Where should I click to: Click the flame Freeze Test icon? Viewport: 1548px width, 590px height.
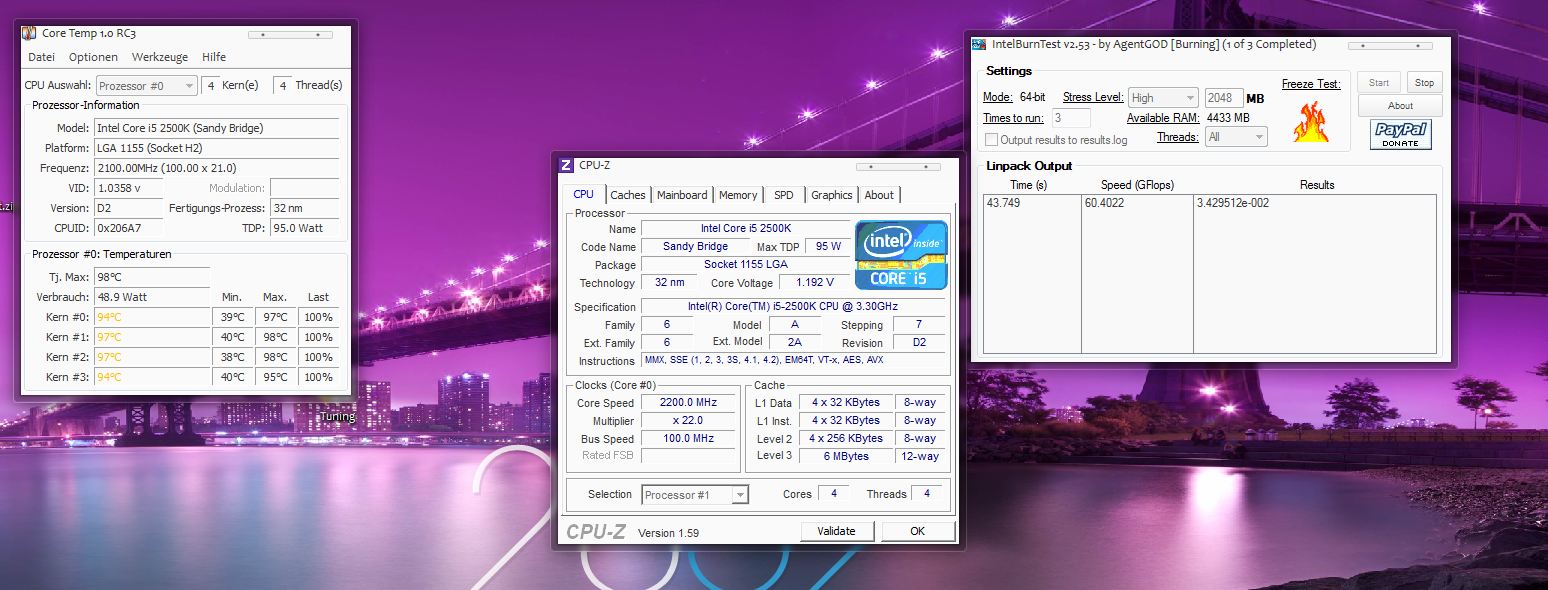tap(1309, 121)
